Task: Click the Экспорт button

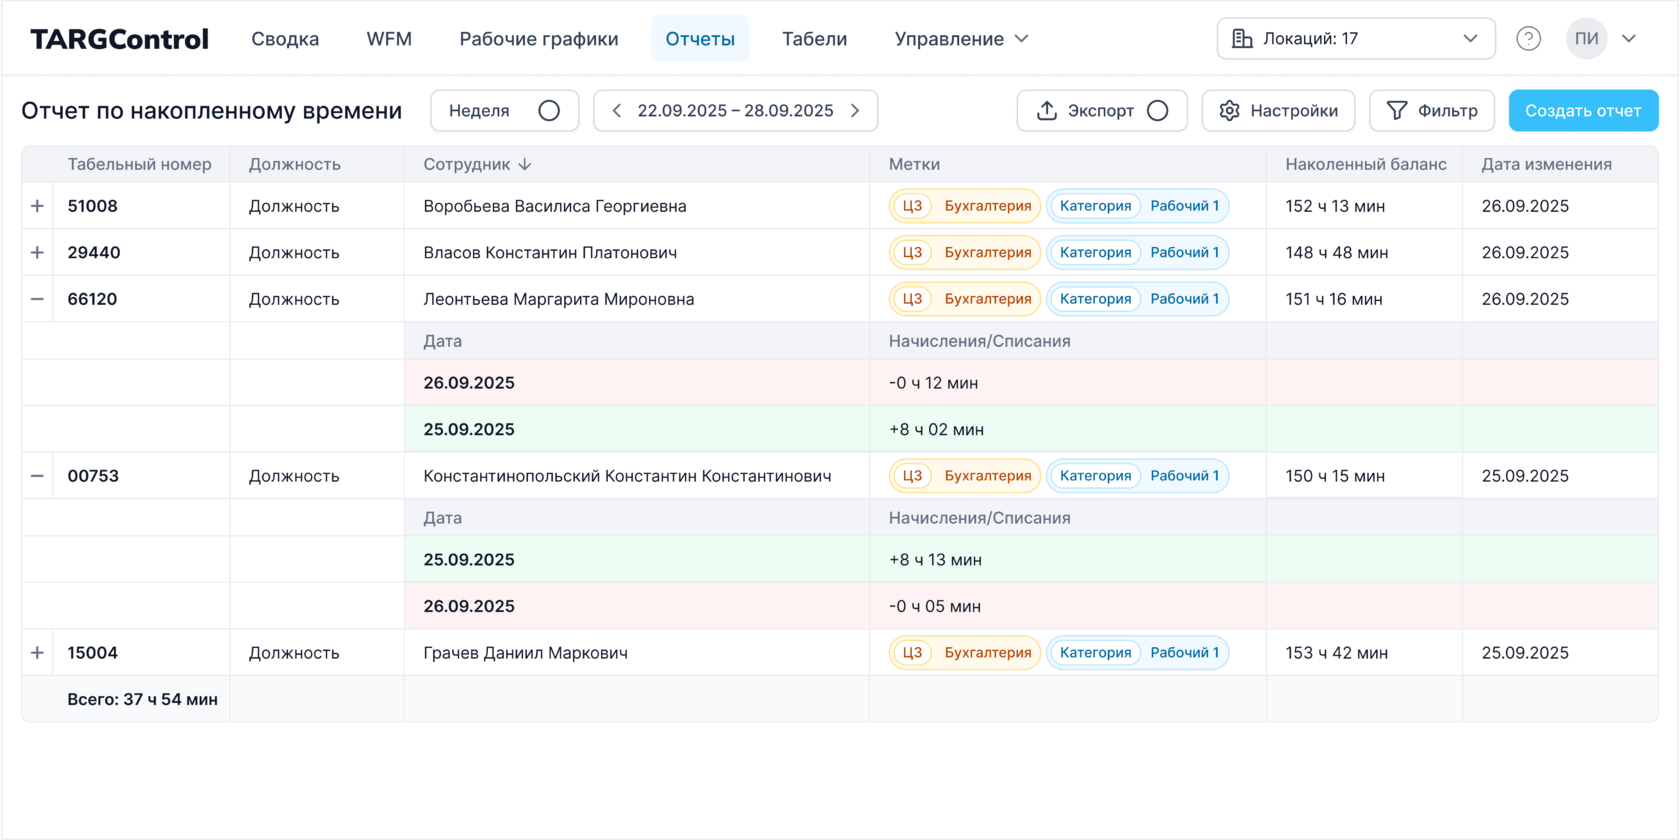Action: (1102, 111)
